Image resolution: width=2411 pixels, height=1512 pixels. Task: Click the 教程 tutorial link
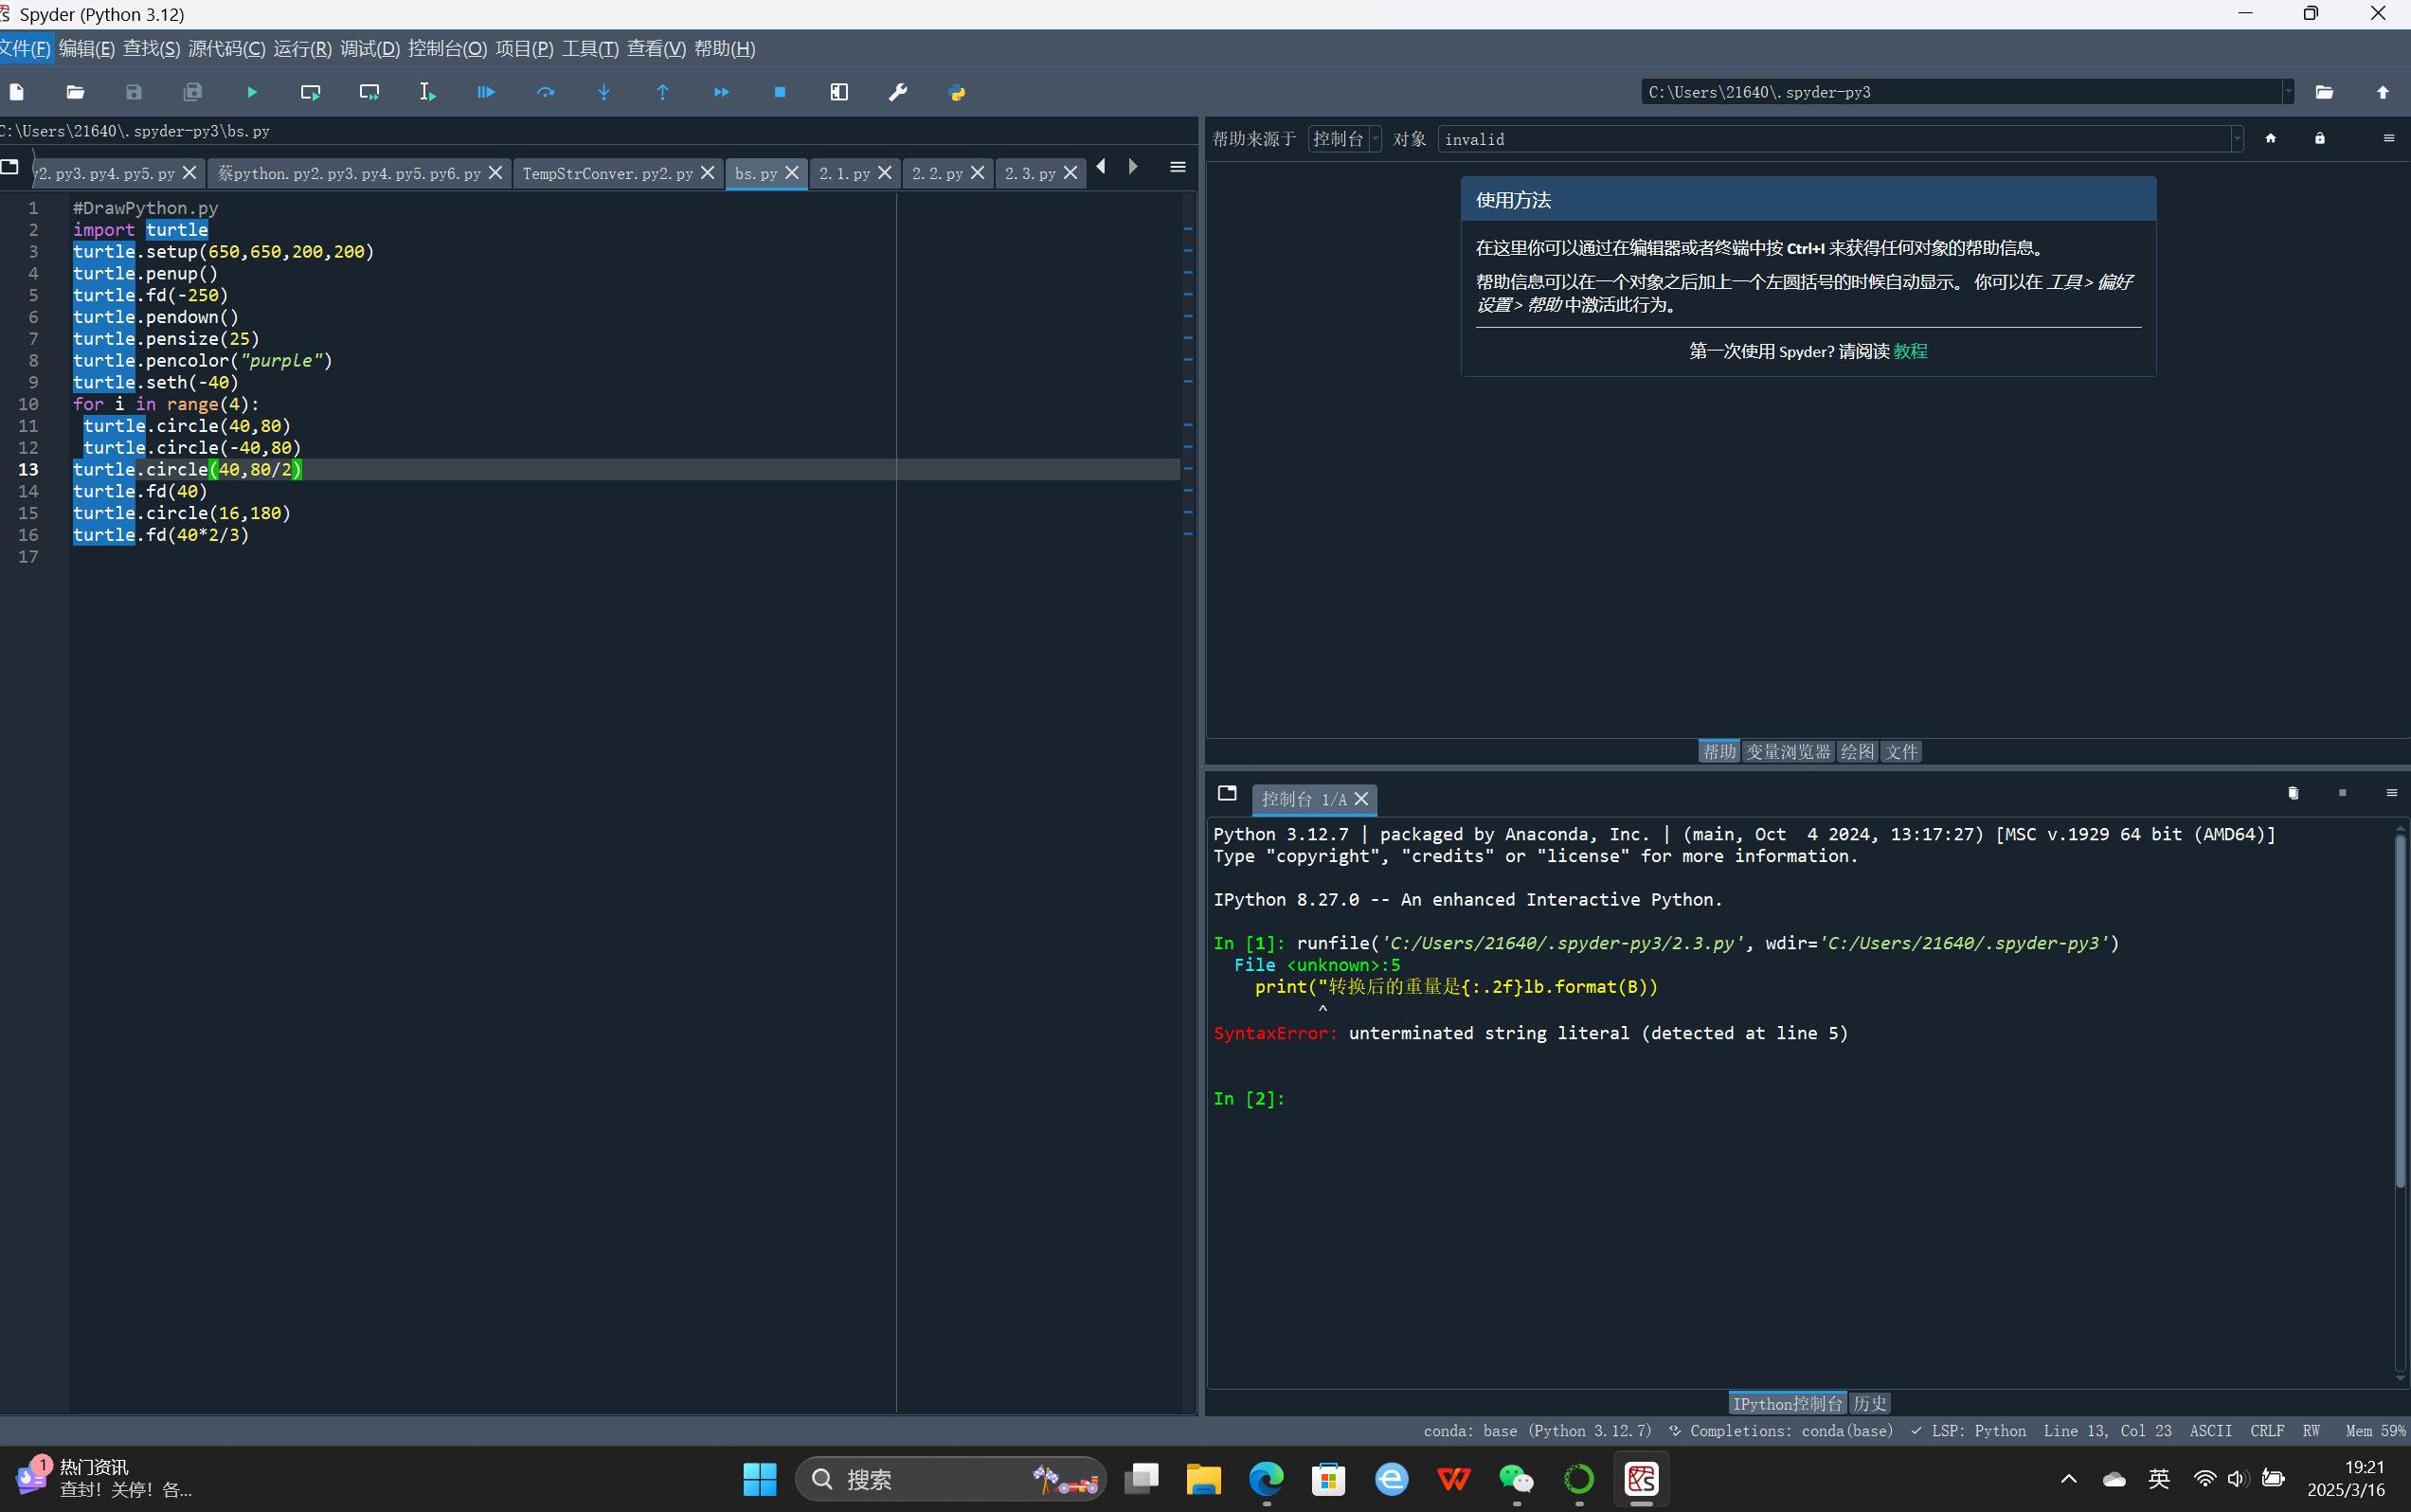click(x=1910, y=351)
